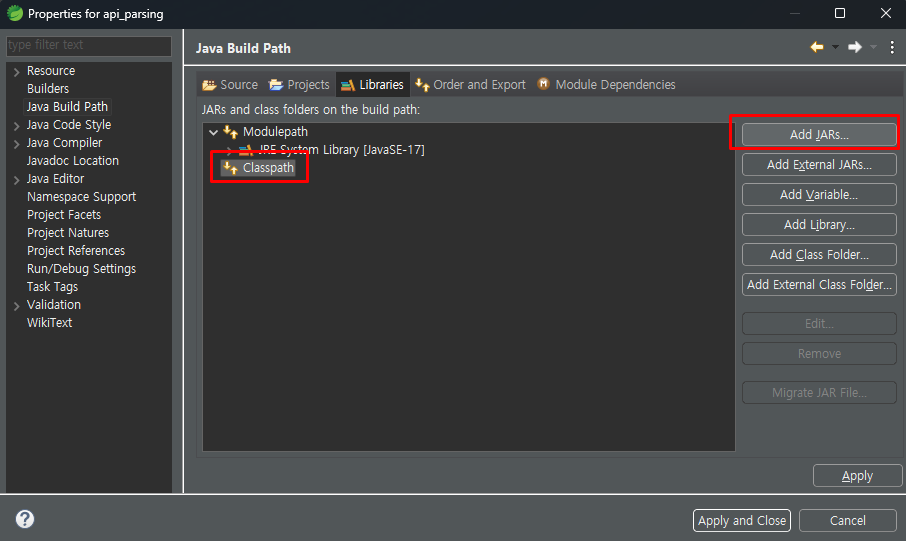Switch to the Source tab
This screenshot has width=906, height=541.
tap(230, 84)
